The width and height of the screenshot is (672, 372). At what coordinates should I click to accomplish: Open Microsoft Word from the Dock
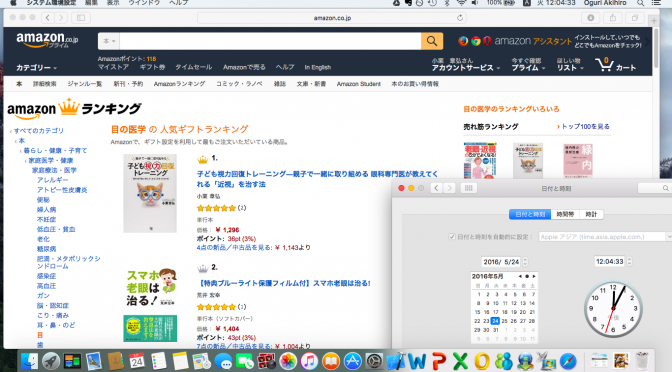pyautogui.click(x=417, y=361)
